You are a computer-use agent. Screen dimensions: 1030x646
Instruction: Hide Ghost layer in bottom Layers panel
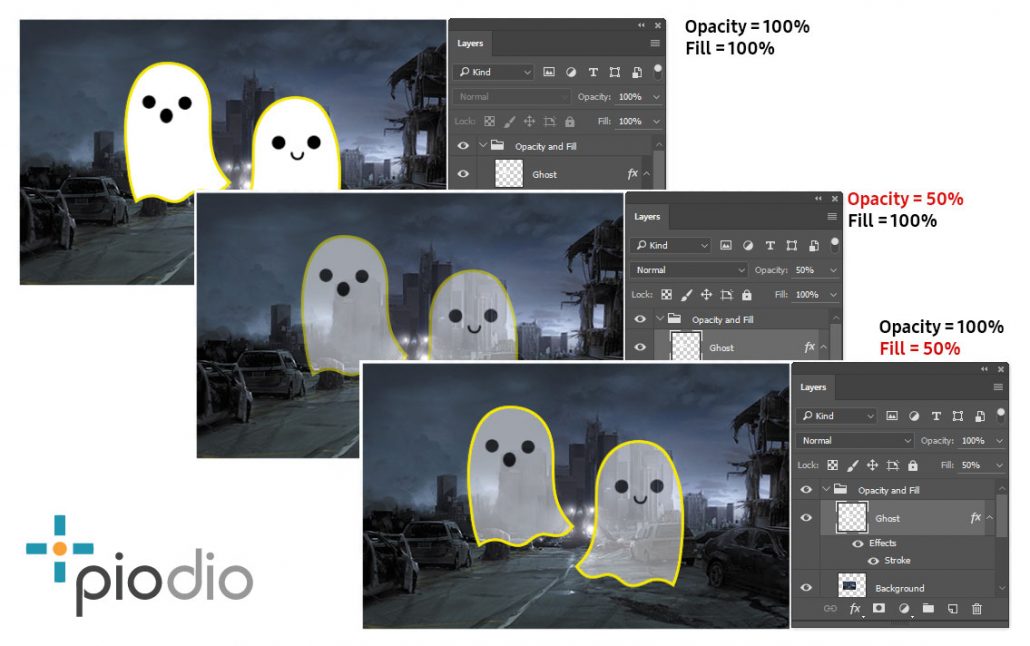point(806,518)
